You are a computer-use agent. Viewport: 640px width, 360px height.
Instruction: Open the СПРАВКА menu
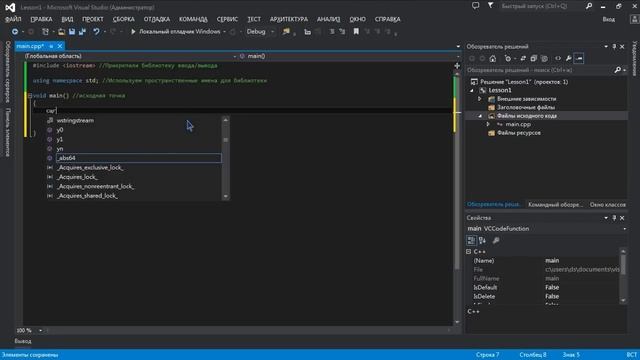coord(387,19)
